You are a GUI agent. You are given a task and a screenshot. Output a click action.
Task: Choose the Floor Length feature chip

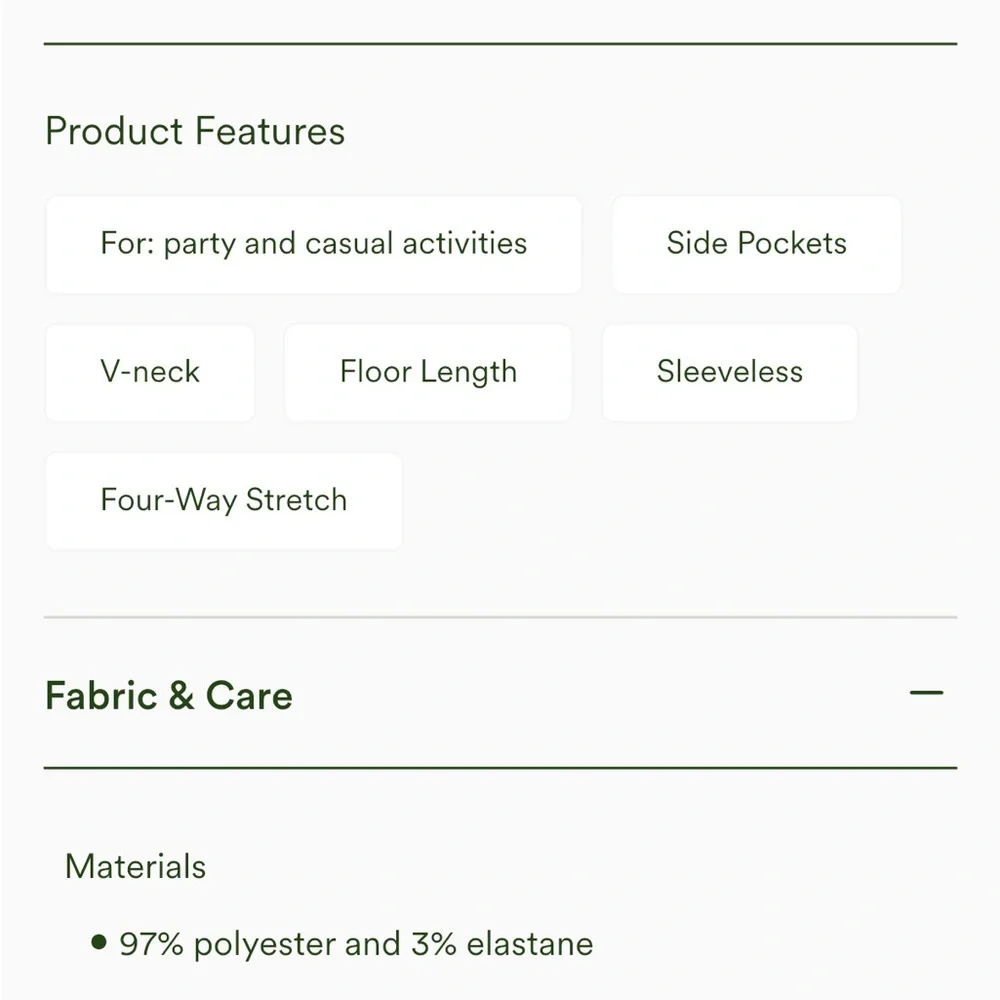pyautogui.click(x=428, y=372)
